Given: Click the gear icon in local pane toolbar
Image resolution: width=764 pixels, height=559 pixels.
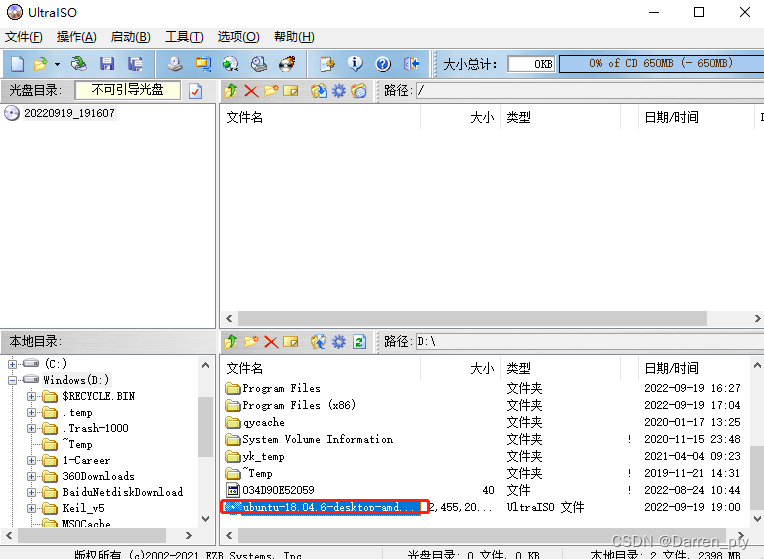Looking at the screenshot, I should point(339,342).
